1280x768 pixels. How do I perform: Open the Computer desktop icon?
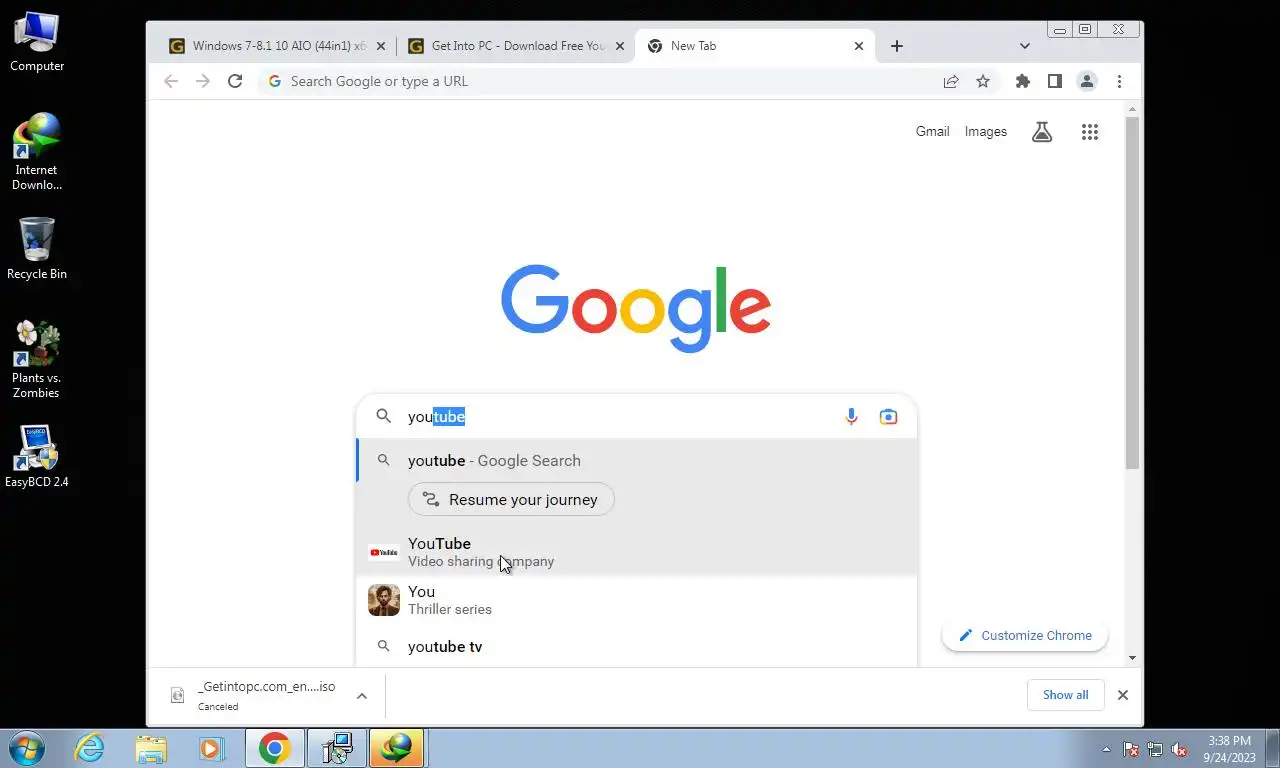tap(37, 41)
